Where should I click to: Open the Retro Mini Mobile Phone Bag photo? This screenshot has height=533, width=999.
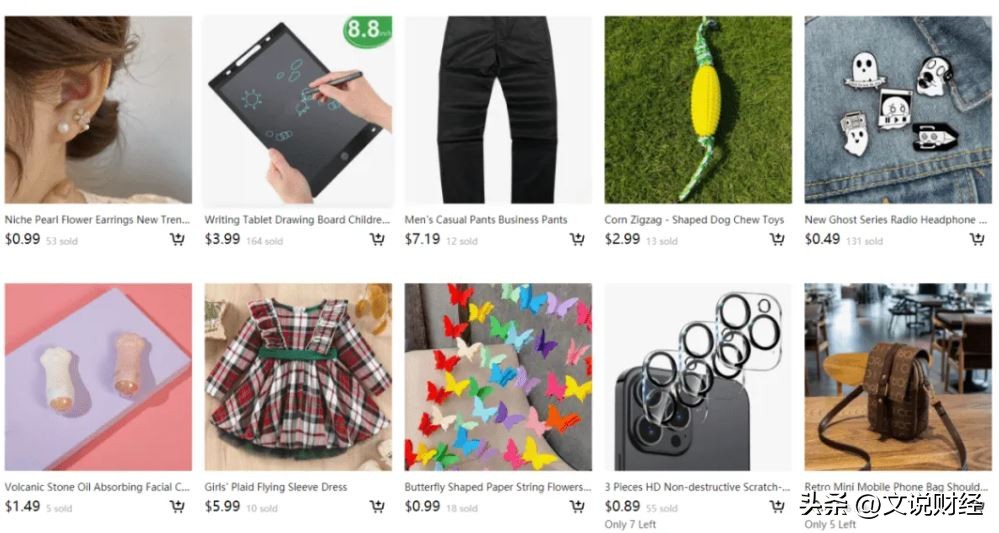898,377
